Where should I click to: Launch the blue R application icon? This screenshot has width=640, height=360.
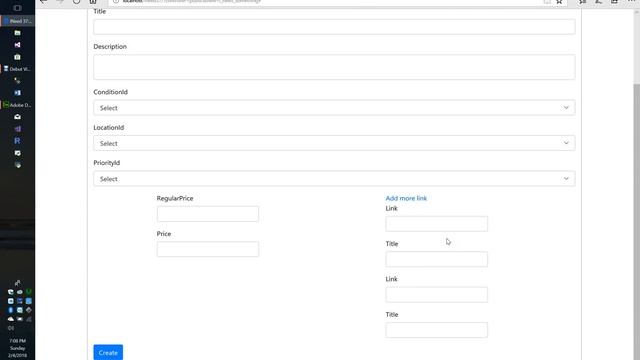click(x=17, y=141)
